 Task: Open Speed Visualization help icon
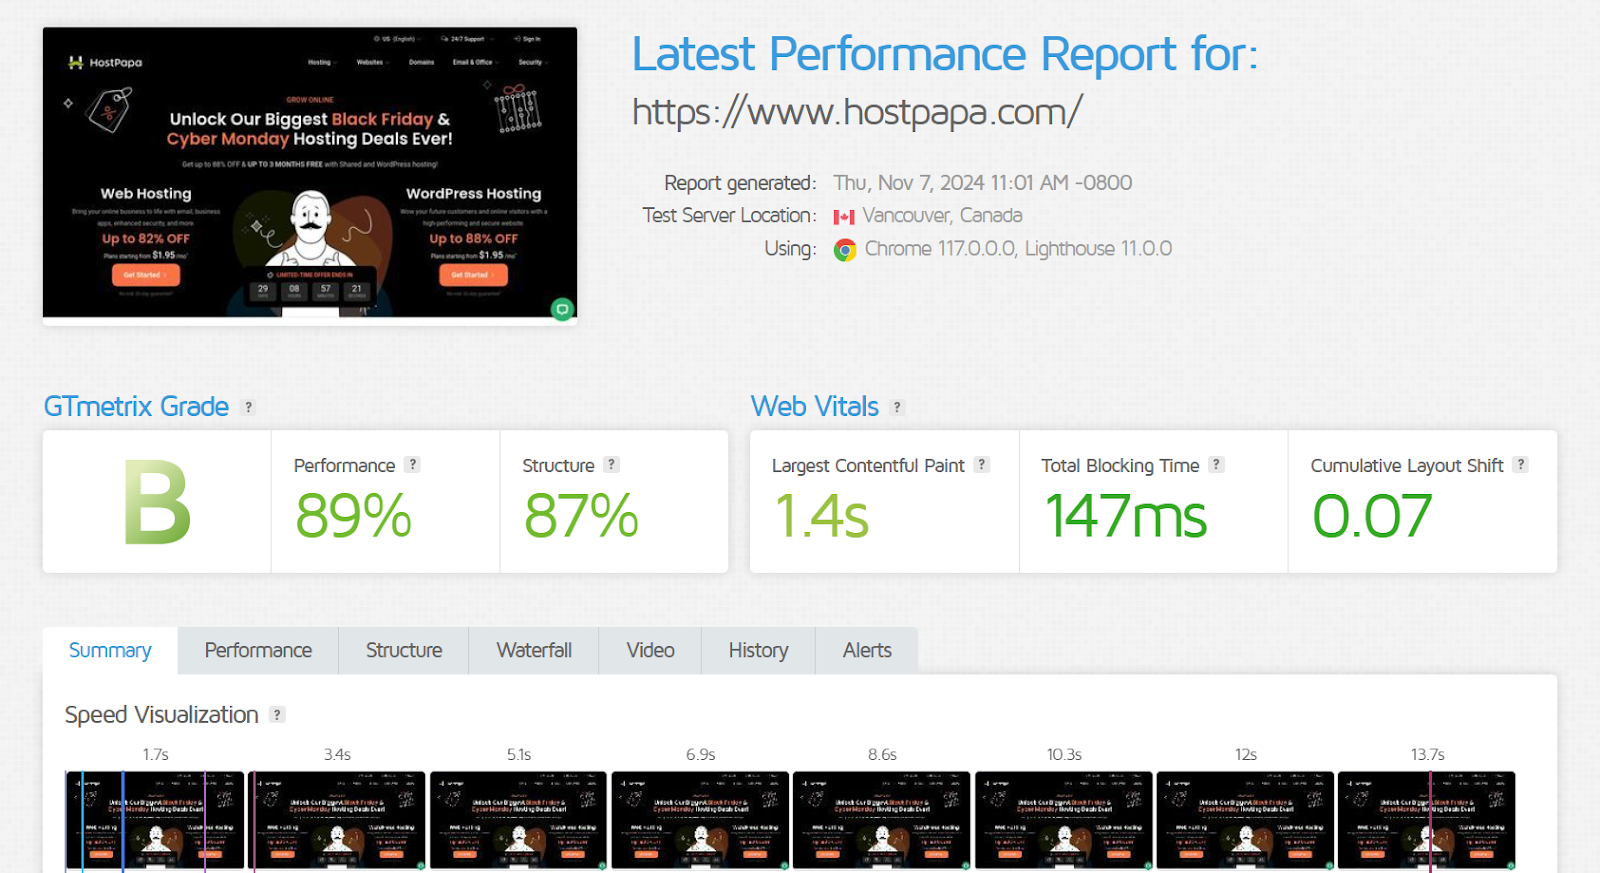[278, 715]
